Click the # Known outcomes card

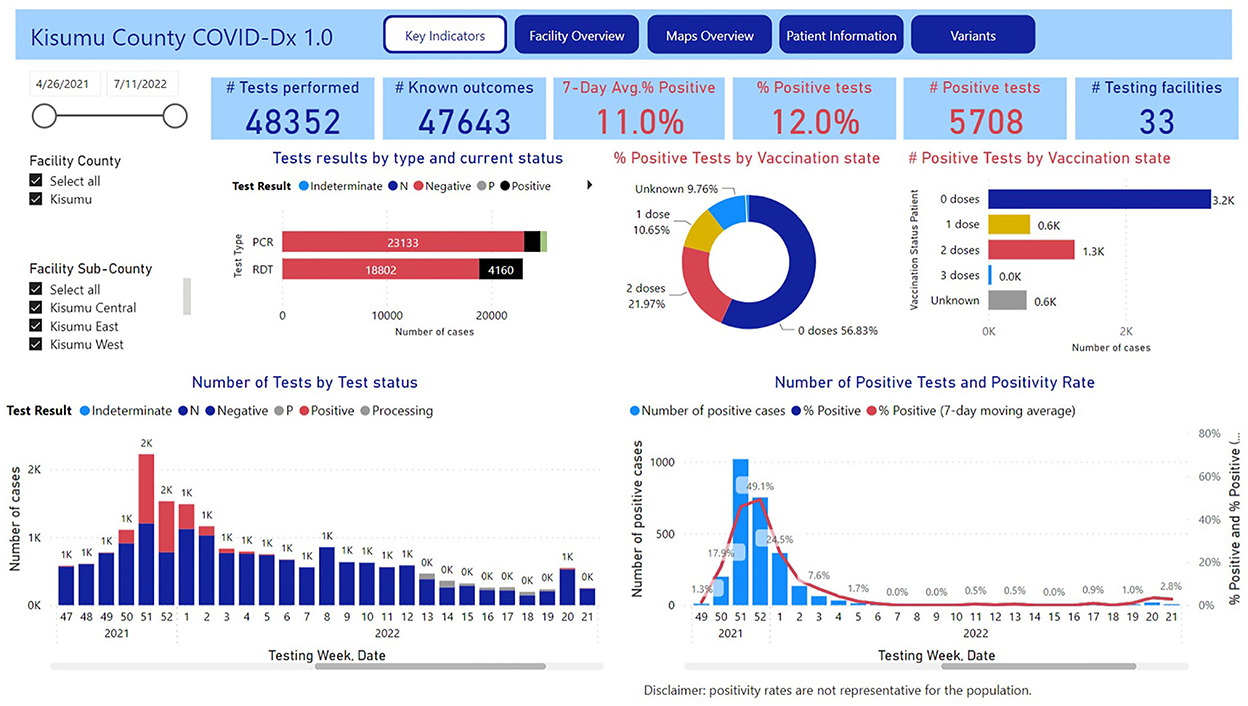(464, 108)
